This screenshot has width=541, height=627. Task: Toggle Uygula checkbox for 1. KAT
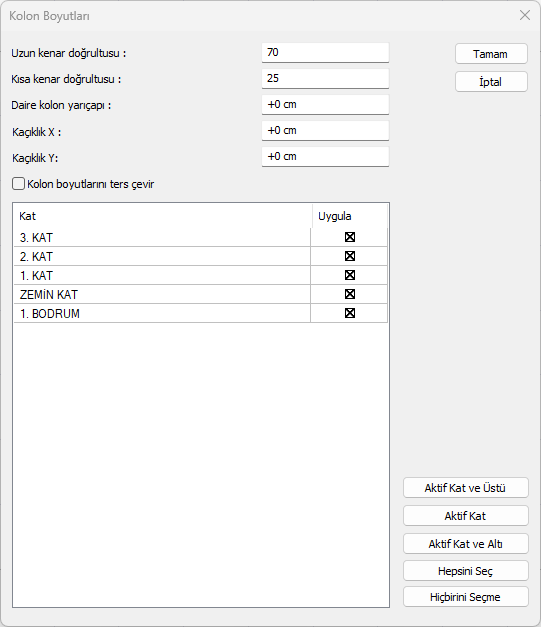(x=350, y=275)
